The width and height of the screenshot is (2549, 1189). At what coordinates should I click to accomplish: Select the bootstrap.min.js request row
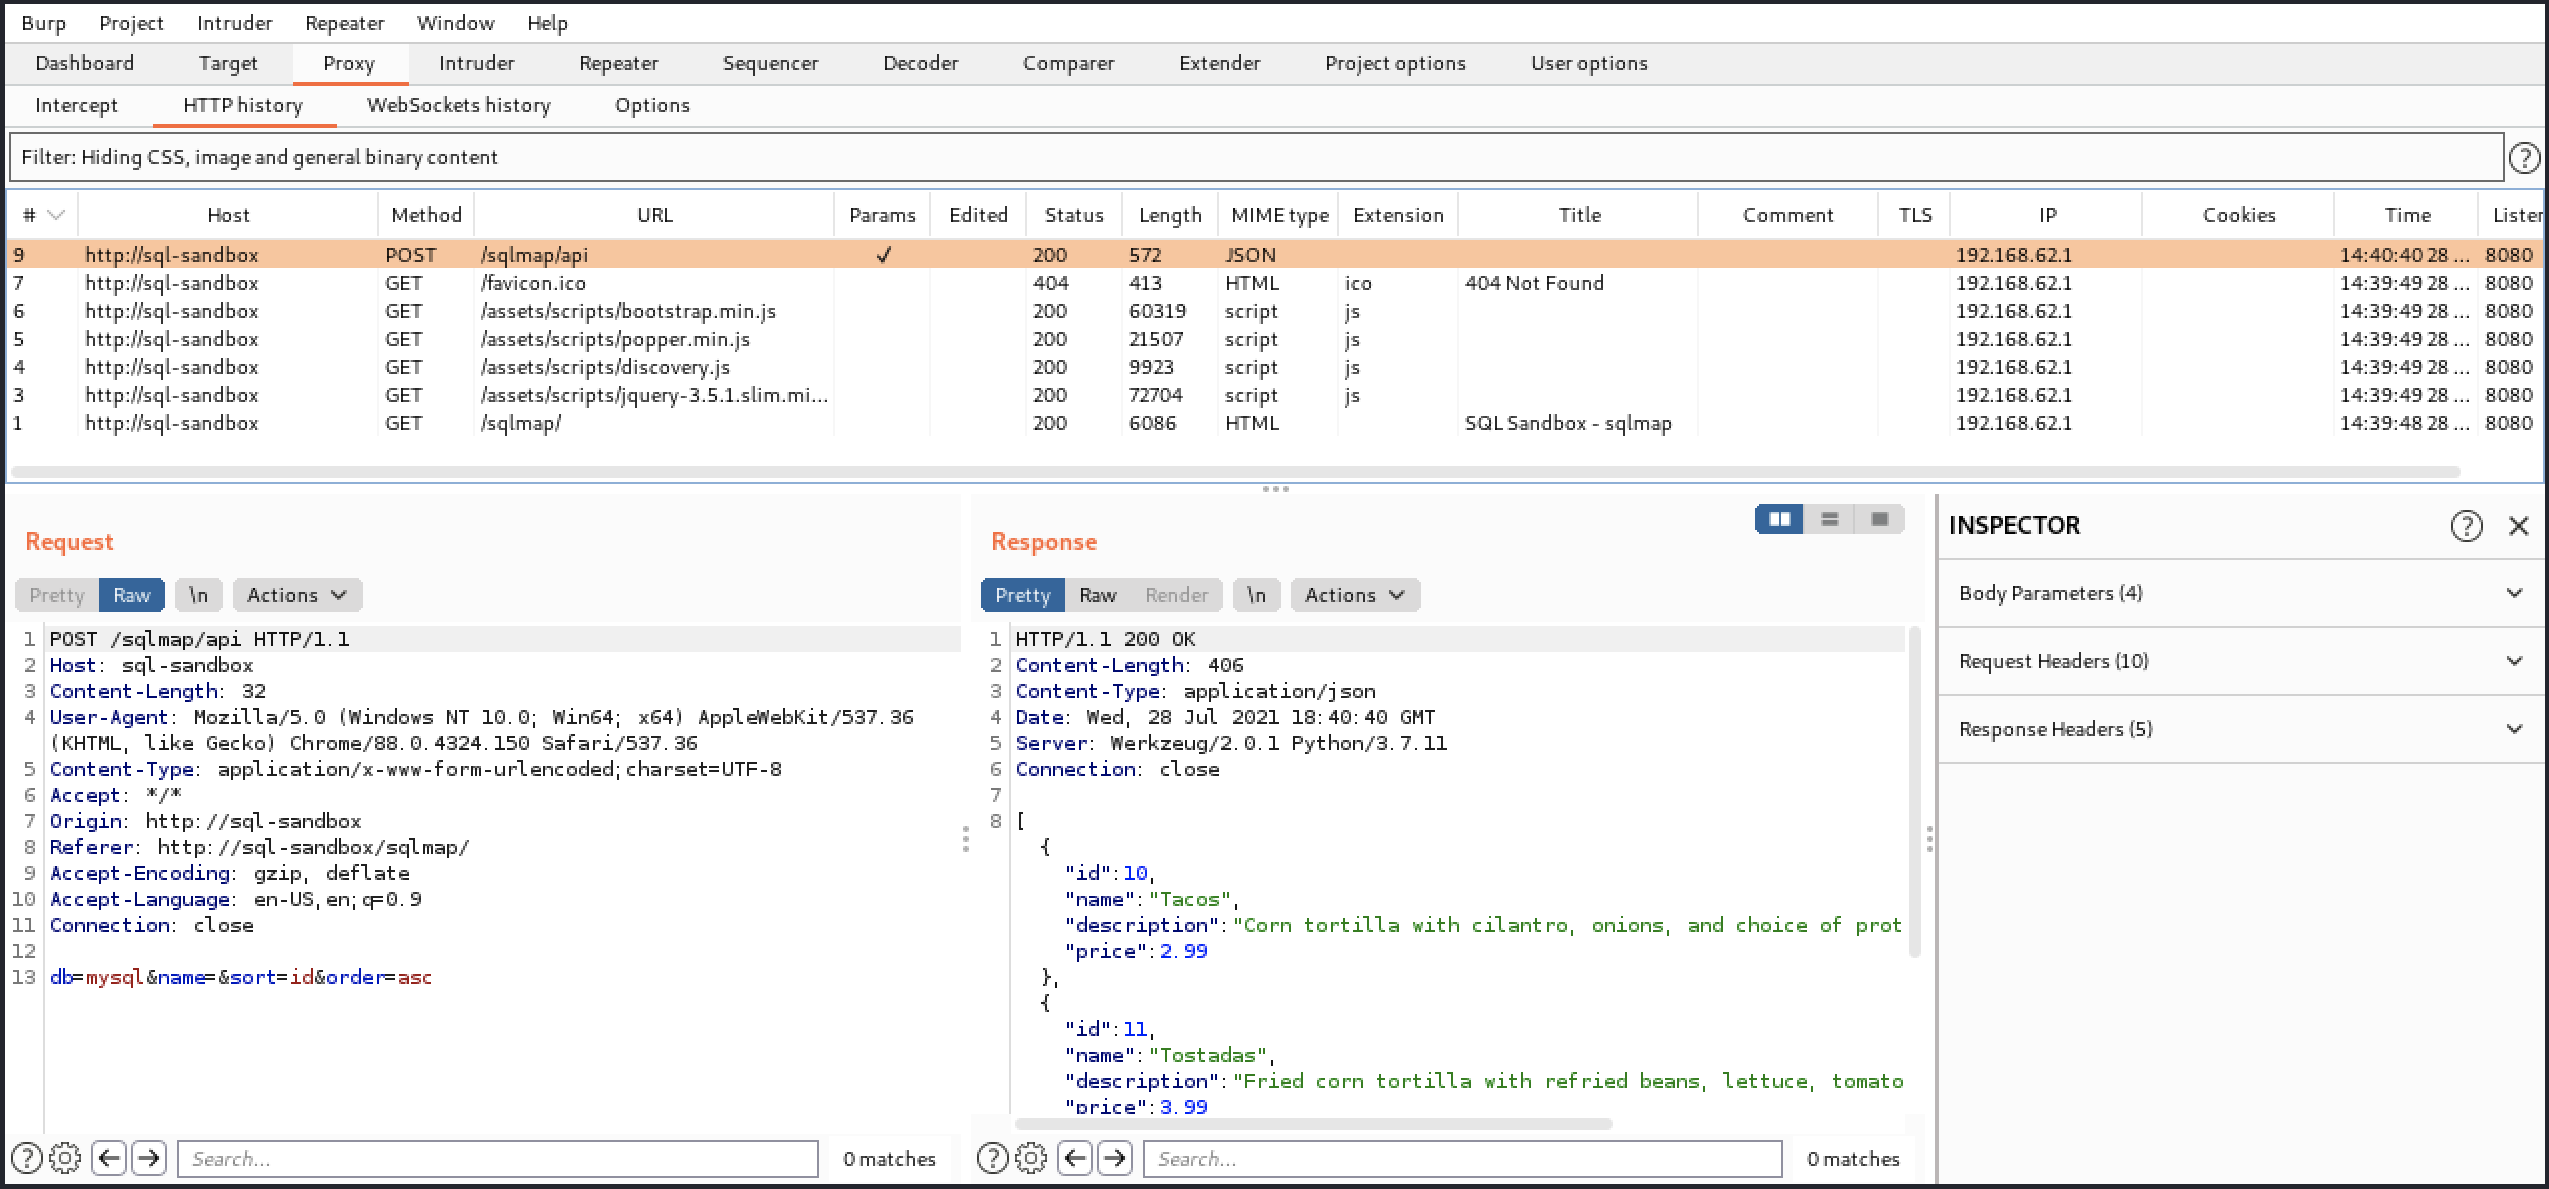[x=1274, y=311]
